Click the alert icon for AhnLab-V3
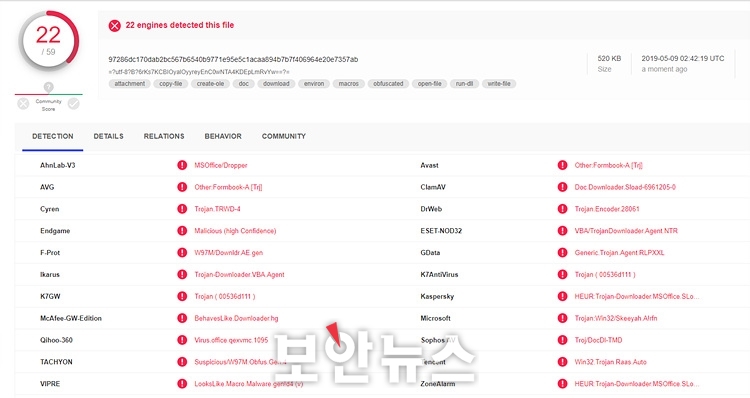 coord(182,165)
